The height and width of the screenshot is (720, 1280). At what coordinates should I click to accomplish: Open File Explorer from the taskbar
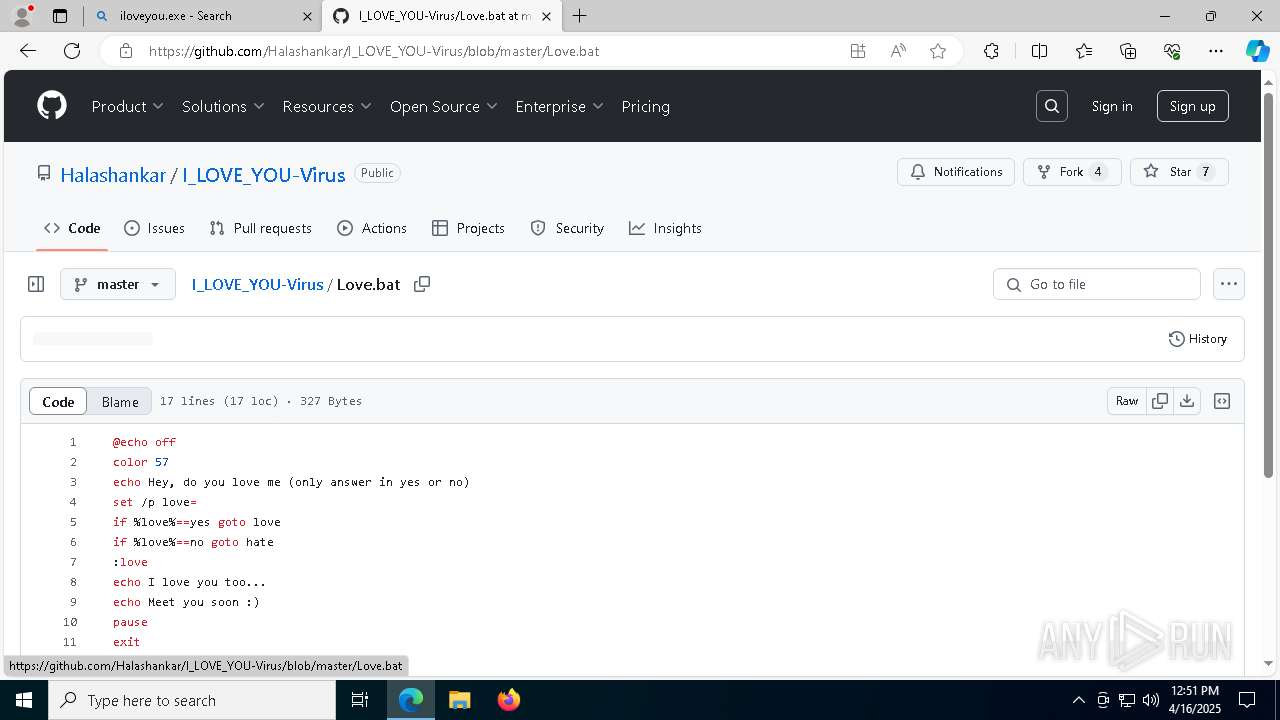pyautogui.click(x=460, y=700)
